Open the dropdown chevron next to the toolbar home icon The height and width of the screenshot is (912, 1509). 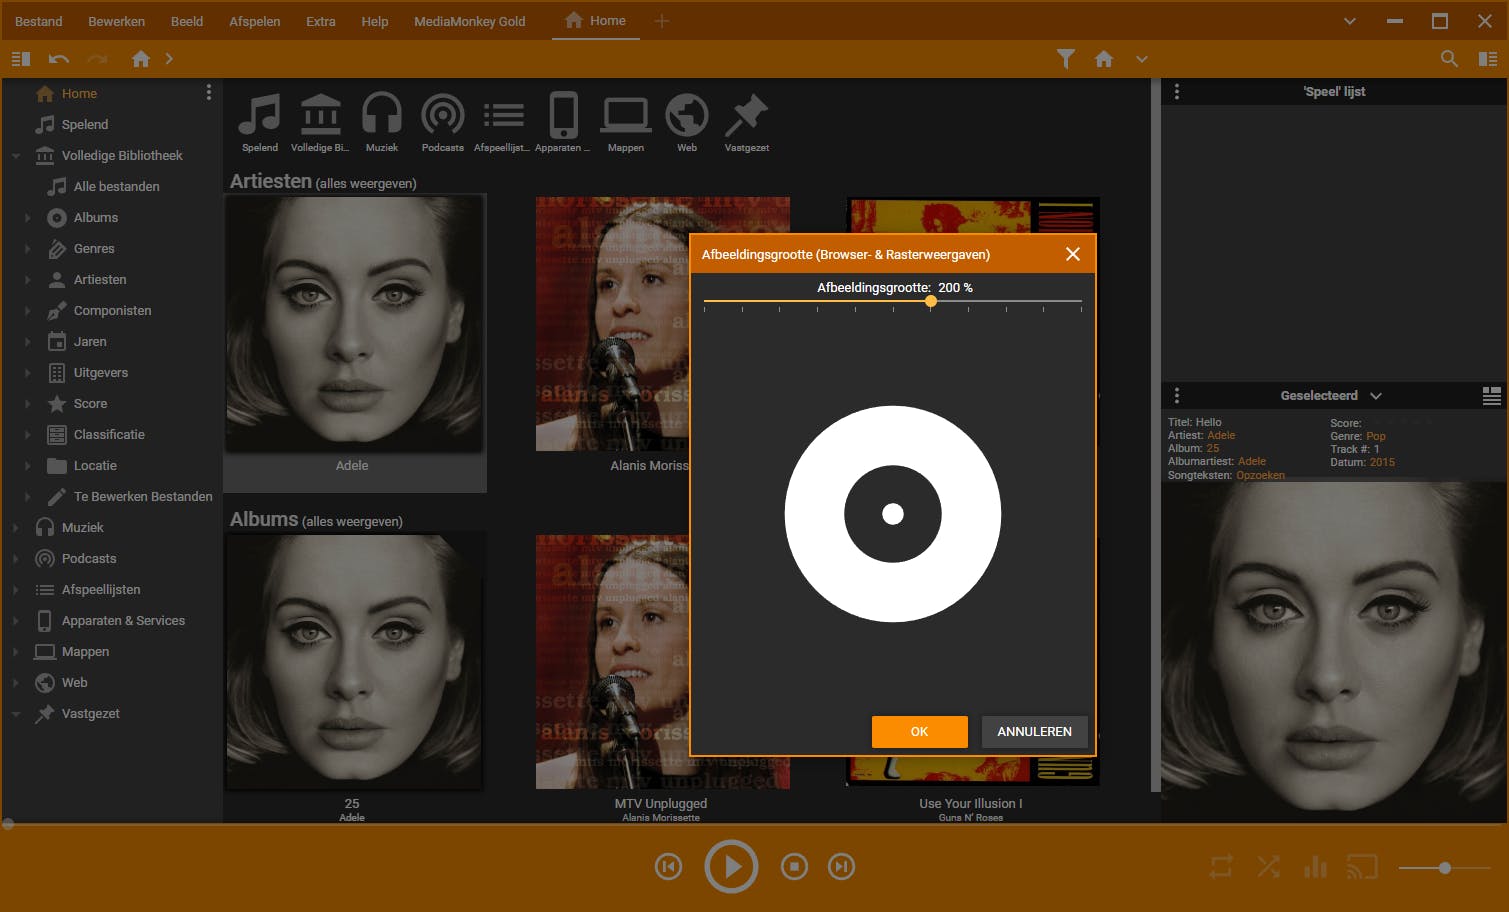pyautogui.click(x=1141, y=59)
